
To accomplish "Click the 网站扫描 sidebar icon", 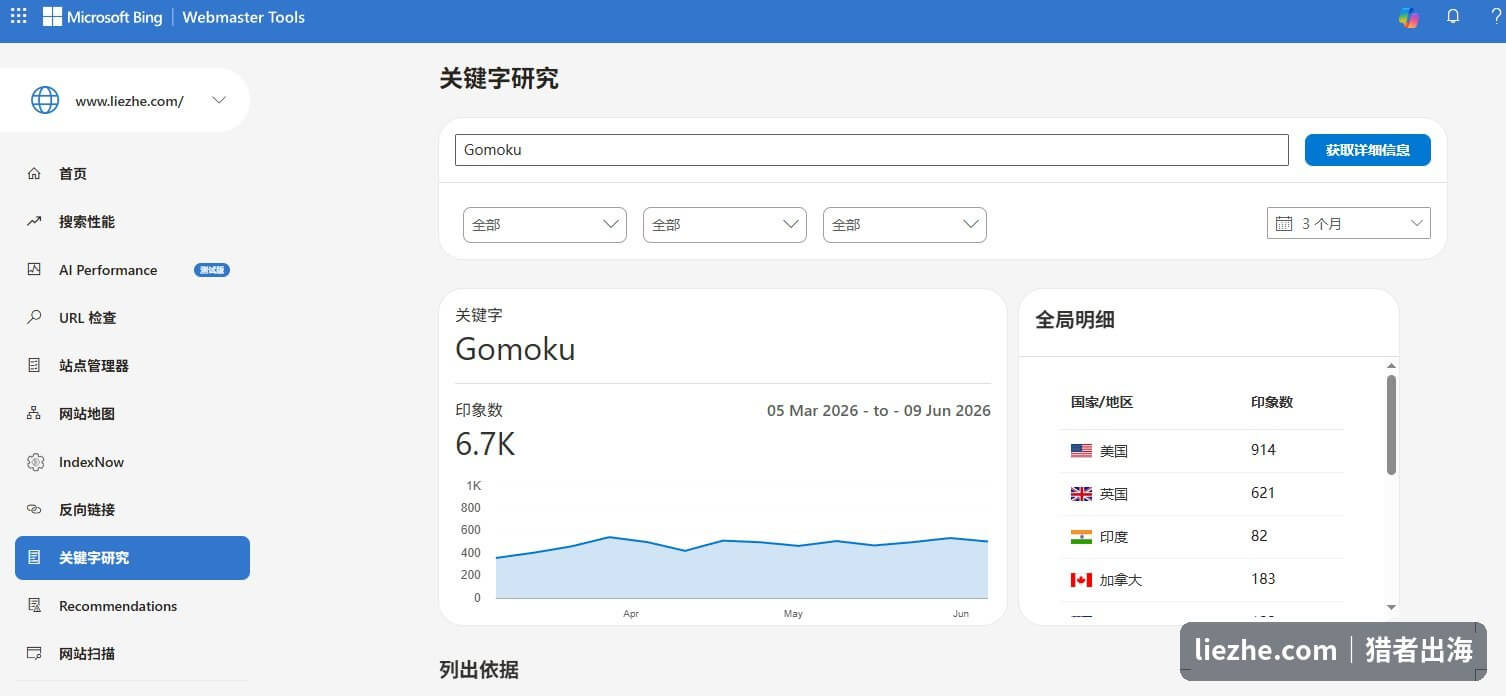I will click(34, 654).
